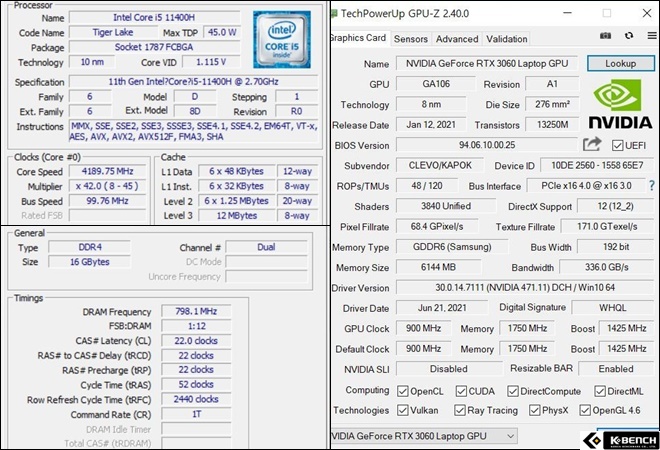Click the Device ID field
This screenshot has height=450, width=660.
(597, 165)
